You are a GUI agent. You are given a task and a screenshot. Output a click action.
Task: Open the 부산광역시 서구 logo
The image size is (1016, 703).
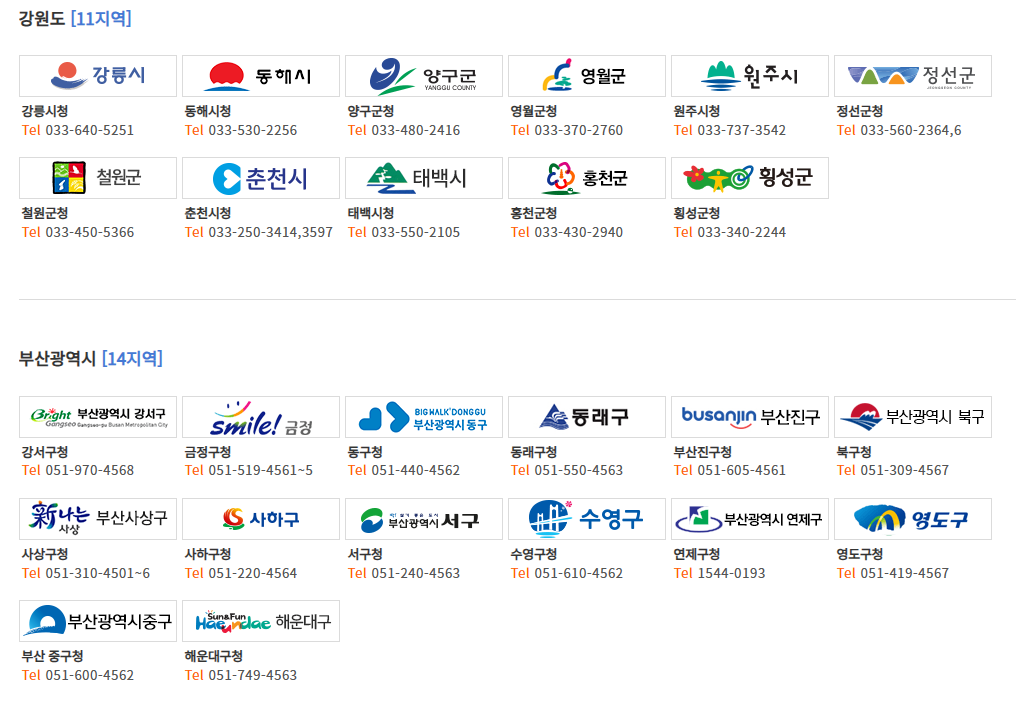(x=424, y=518)
